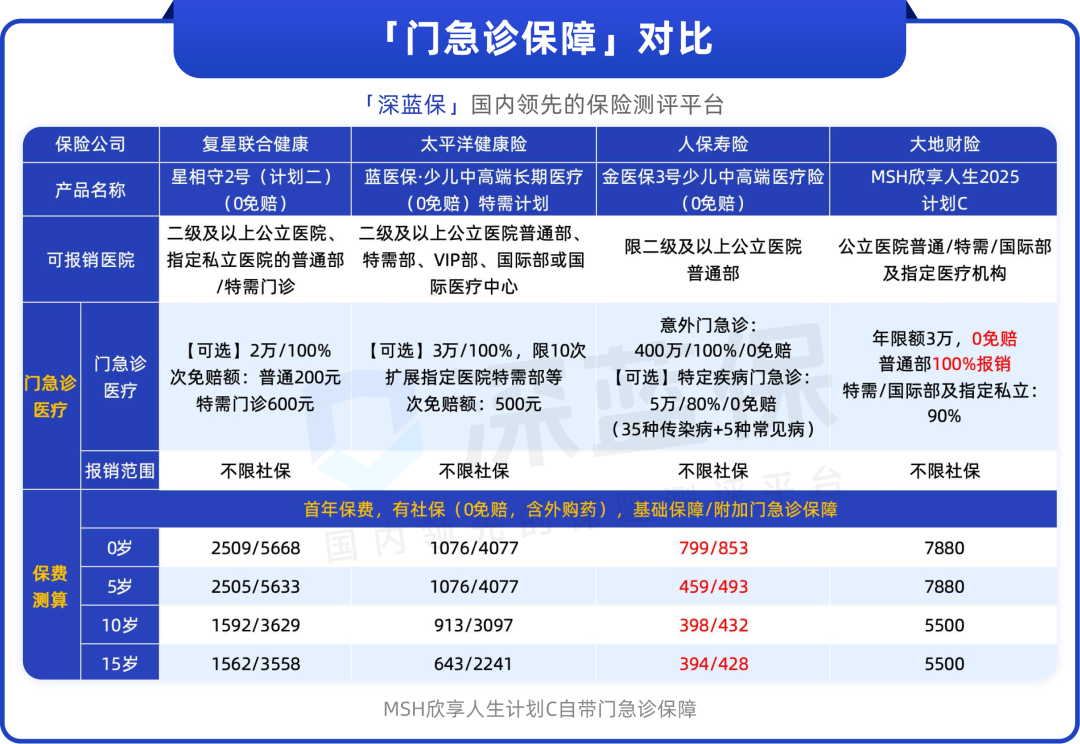1080x744 pixels.
Task: Click the text 400万/100%/0免赔
Action: [x=713, y=351]
